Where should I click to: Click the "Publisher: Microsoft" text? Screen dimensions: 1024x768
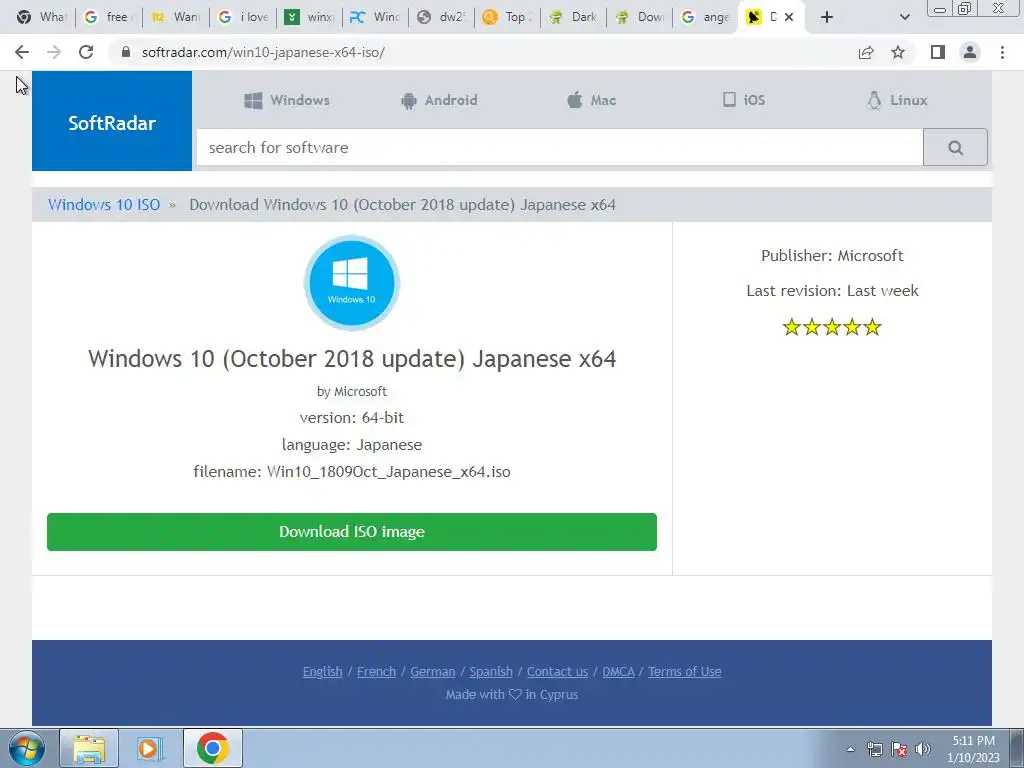832,255
